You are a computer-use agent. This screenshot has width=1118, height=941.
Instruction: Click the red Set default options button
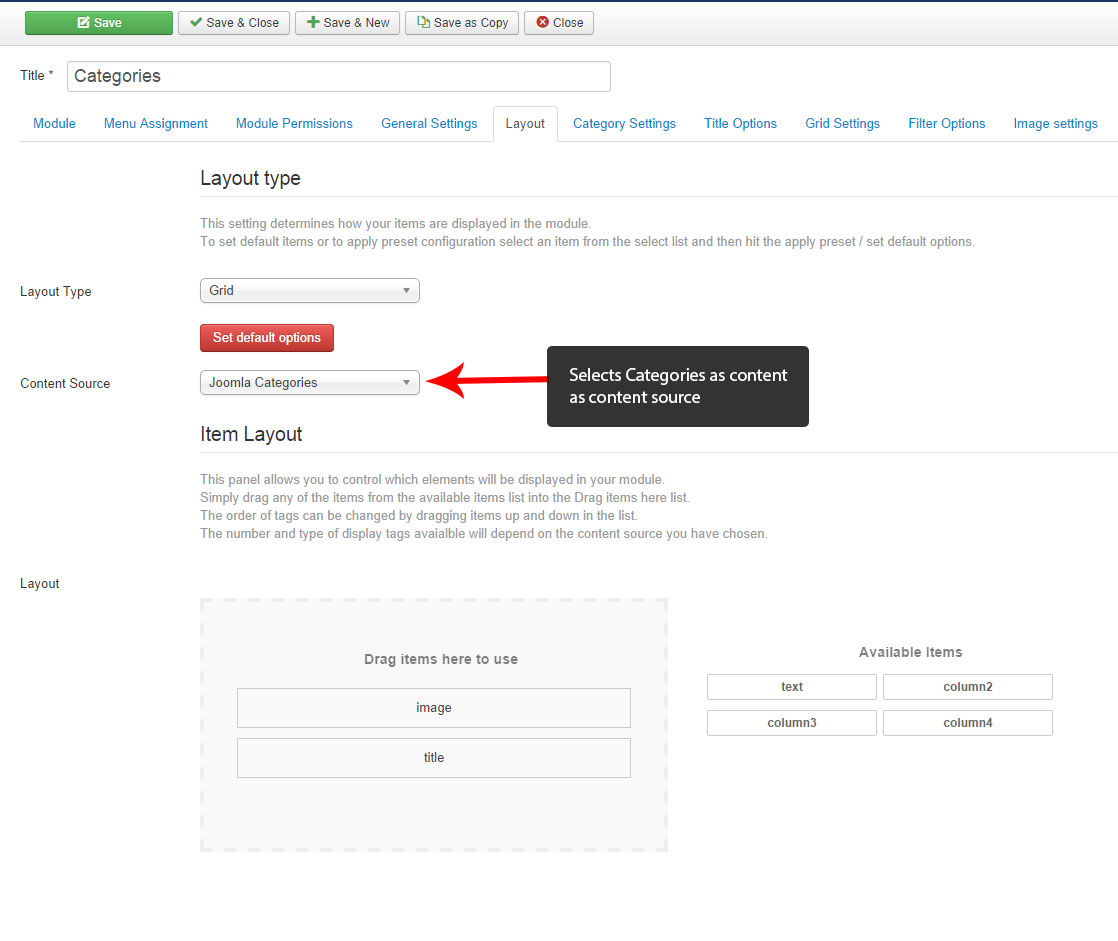tap(267, 338)
